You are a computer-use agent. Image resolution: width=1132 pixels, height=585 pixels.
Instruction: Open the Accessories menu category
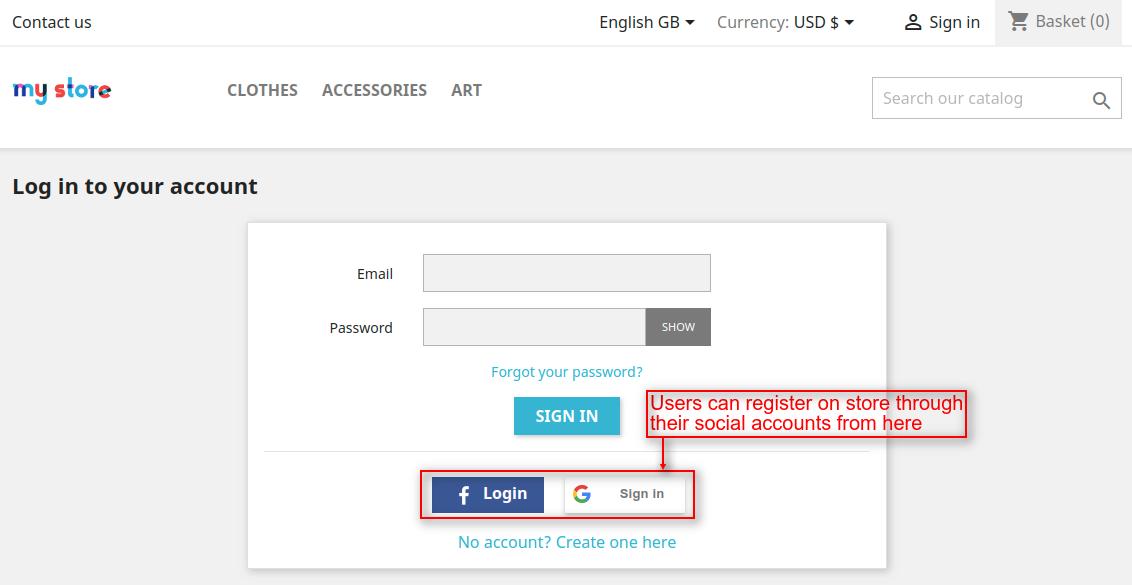coord(374,90)
